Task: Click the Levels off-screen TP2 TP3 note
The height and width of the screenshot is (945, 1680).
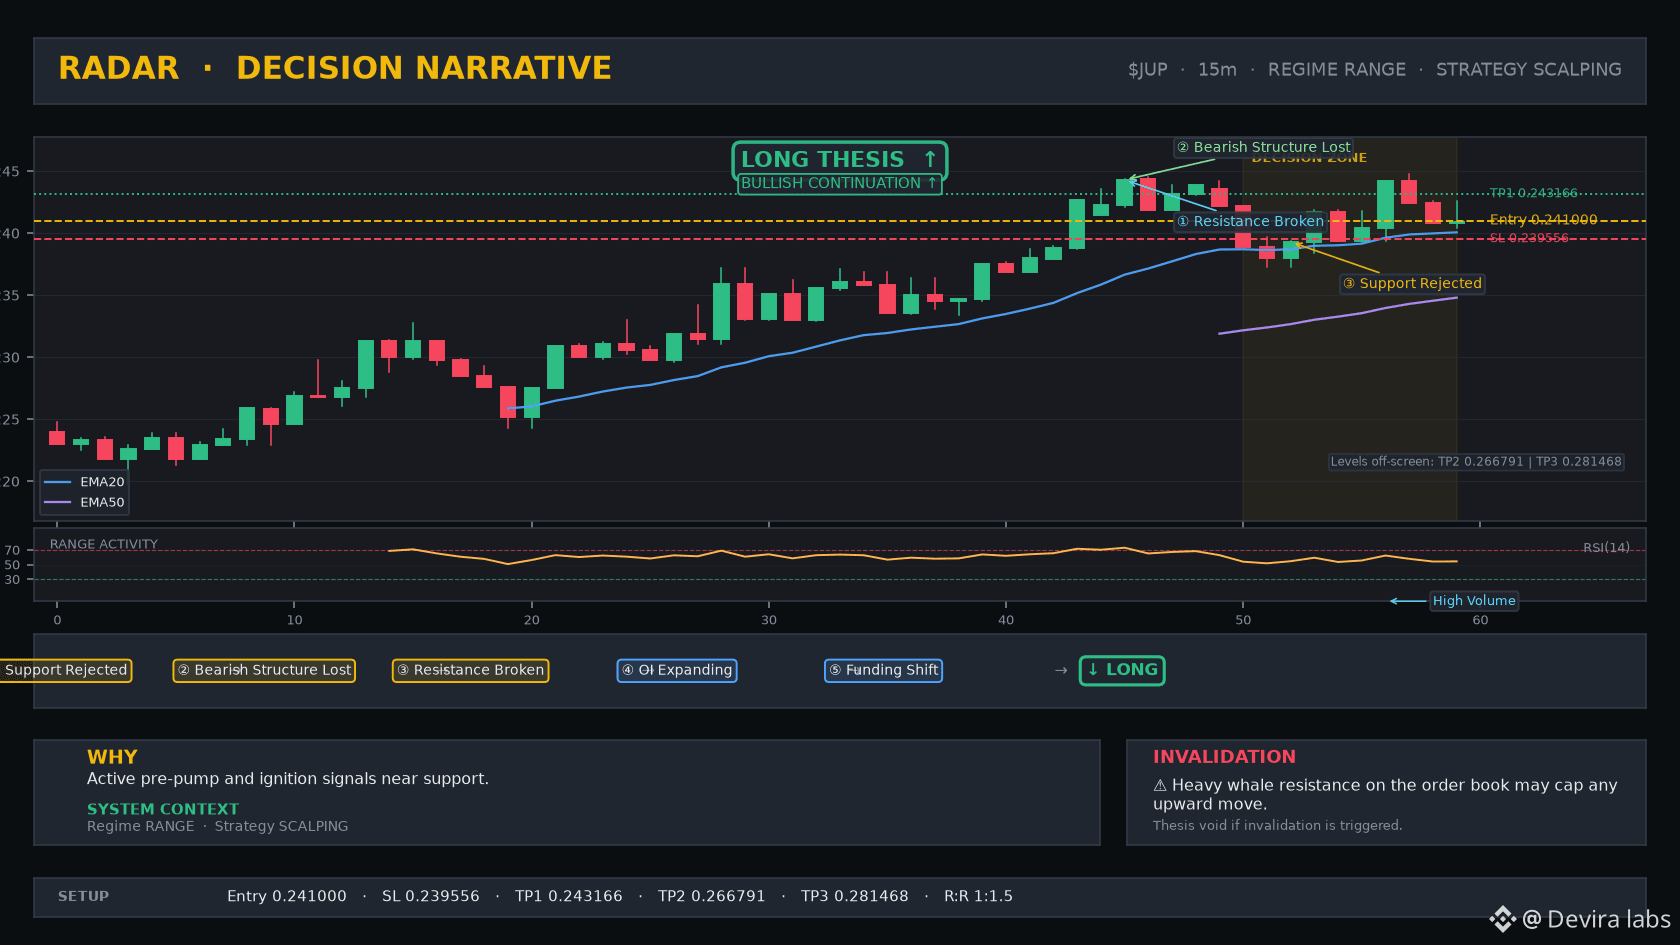Action: tap(1476, 462)
